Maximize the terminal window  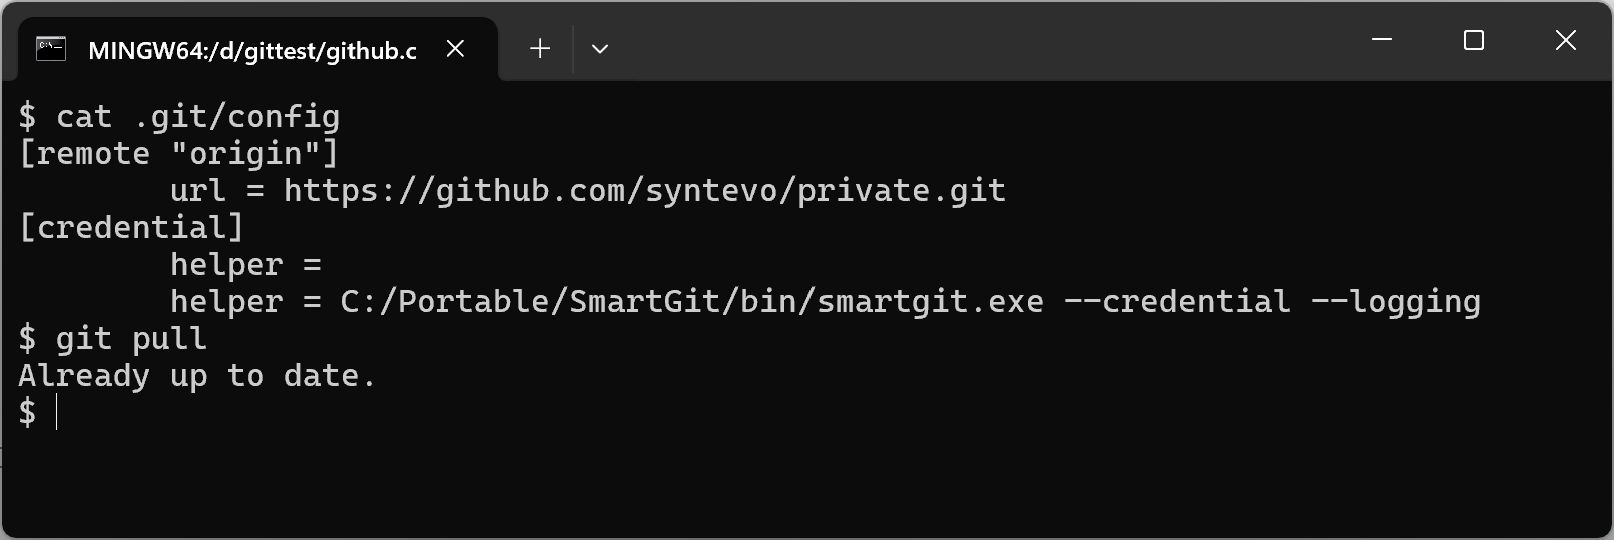coord(1473,40)
